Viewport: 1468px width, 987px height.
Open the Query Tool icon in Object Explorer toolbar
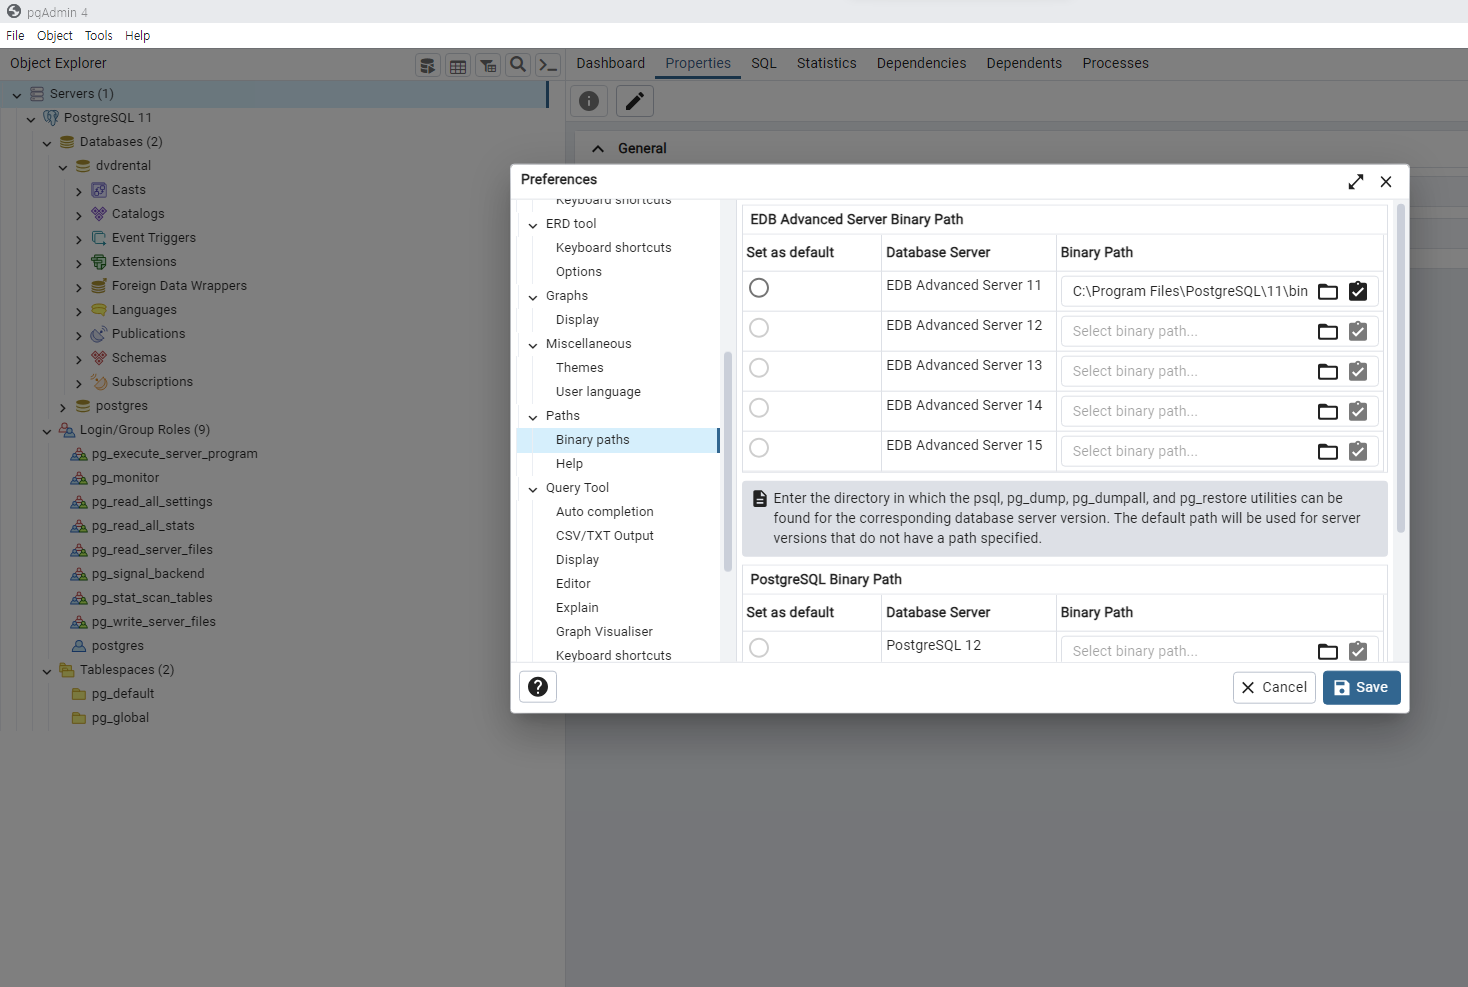[427, 66]
